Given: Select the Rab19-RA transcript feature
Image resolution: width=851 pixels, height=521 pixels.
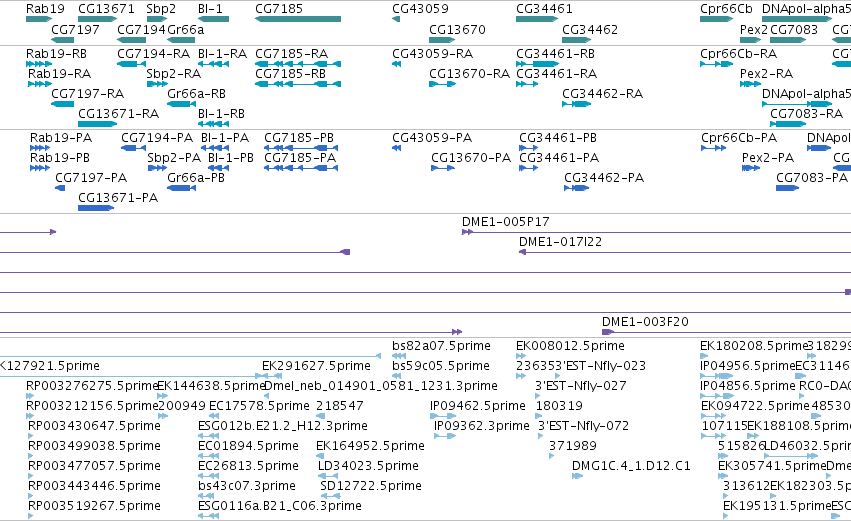Looking at the screenshot, I should pyautogui.click(x=40, y=84).
